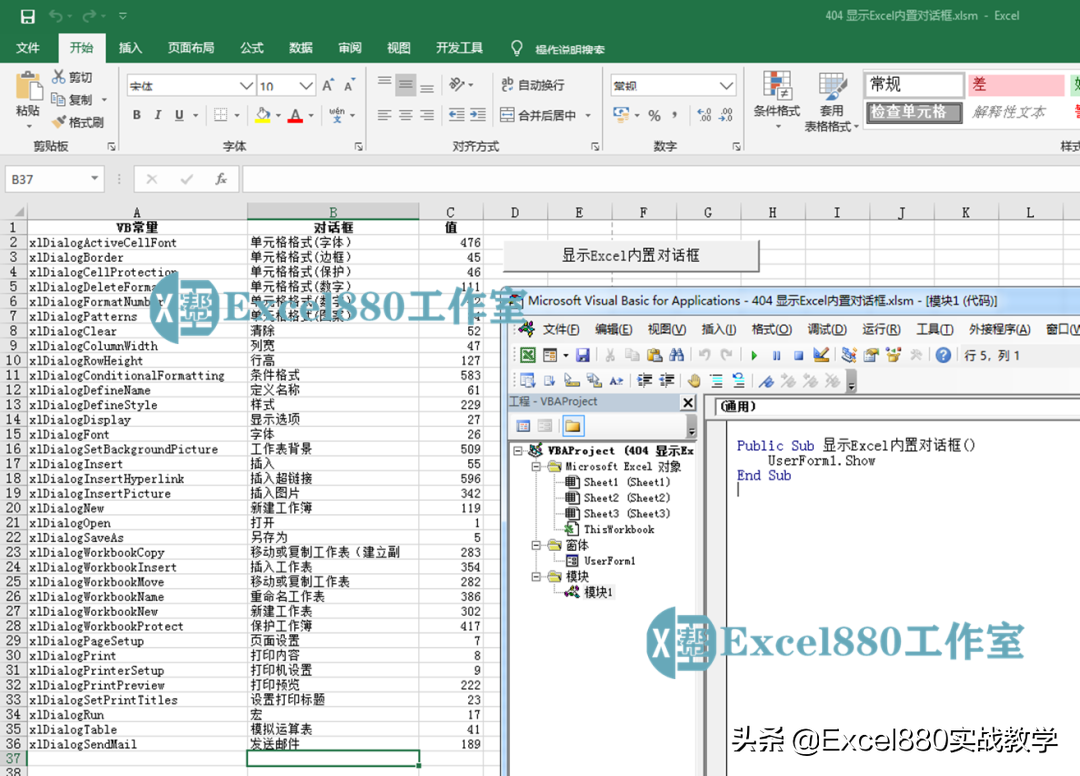The image size is (1080, 776).
Task: Toggle Italic formatting button
Action: click(x=158, y=115)
